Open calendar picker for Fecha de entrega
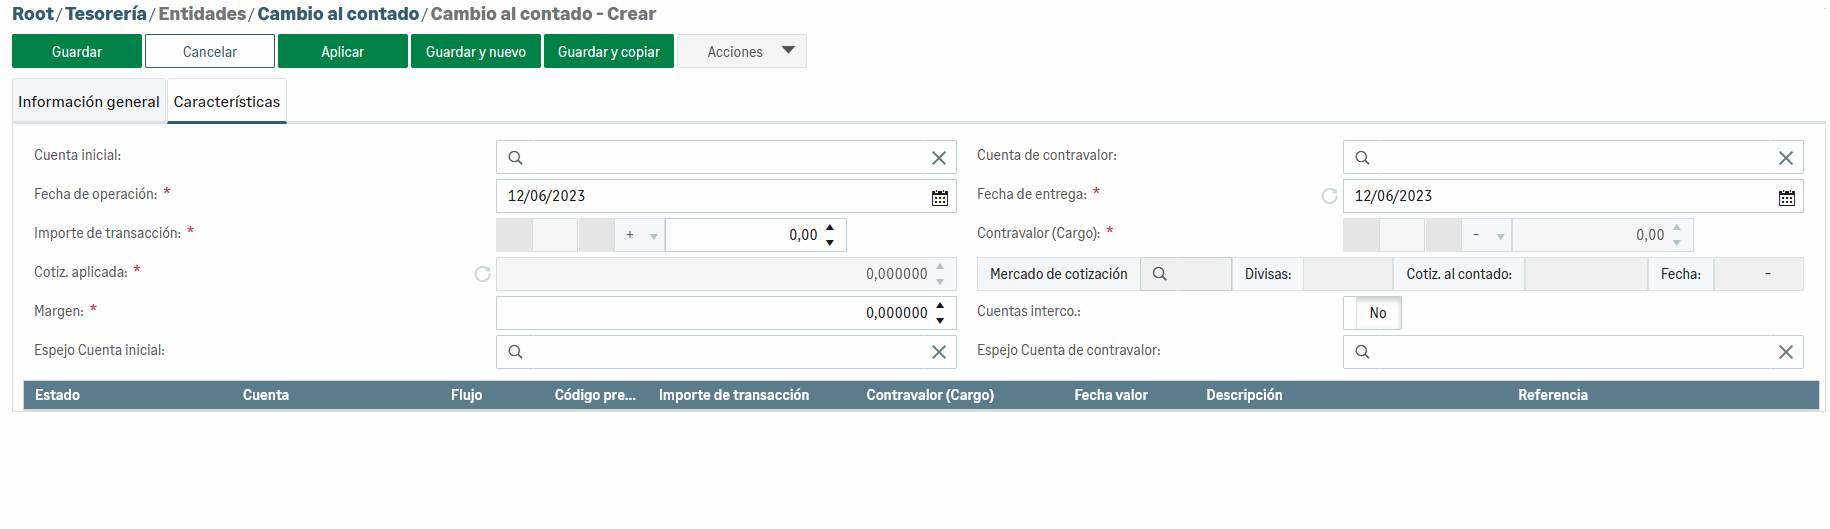 coord(1786,197)
